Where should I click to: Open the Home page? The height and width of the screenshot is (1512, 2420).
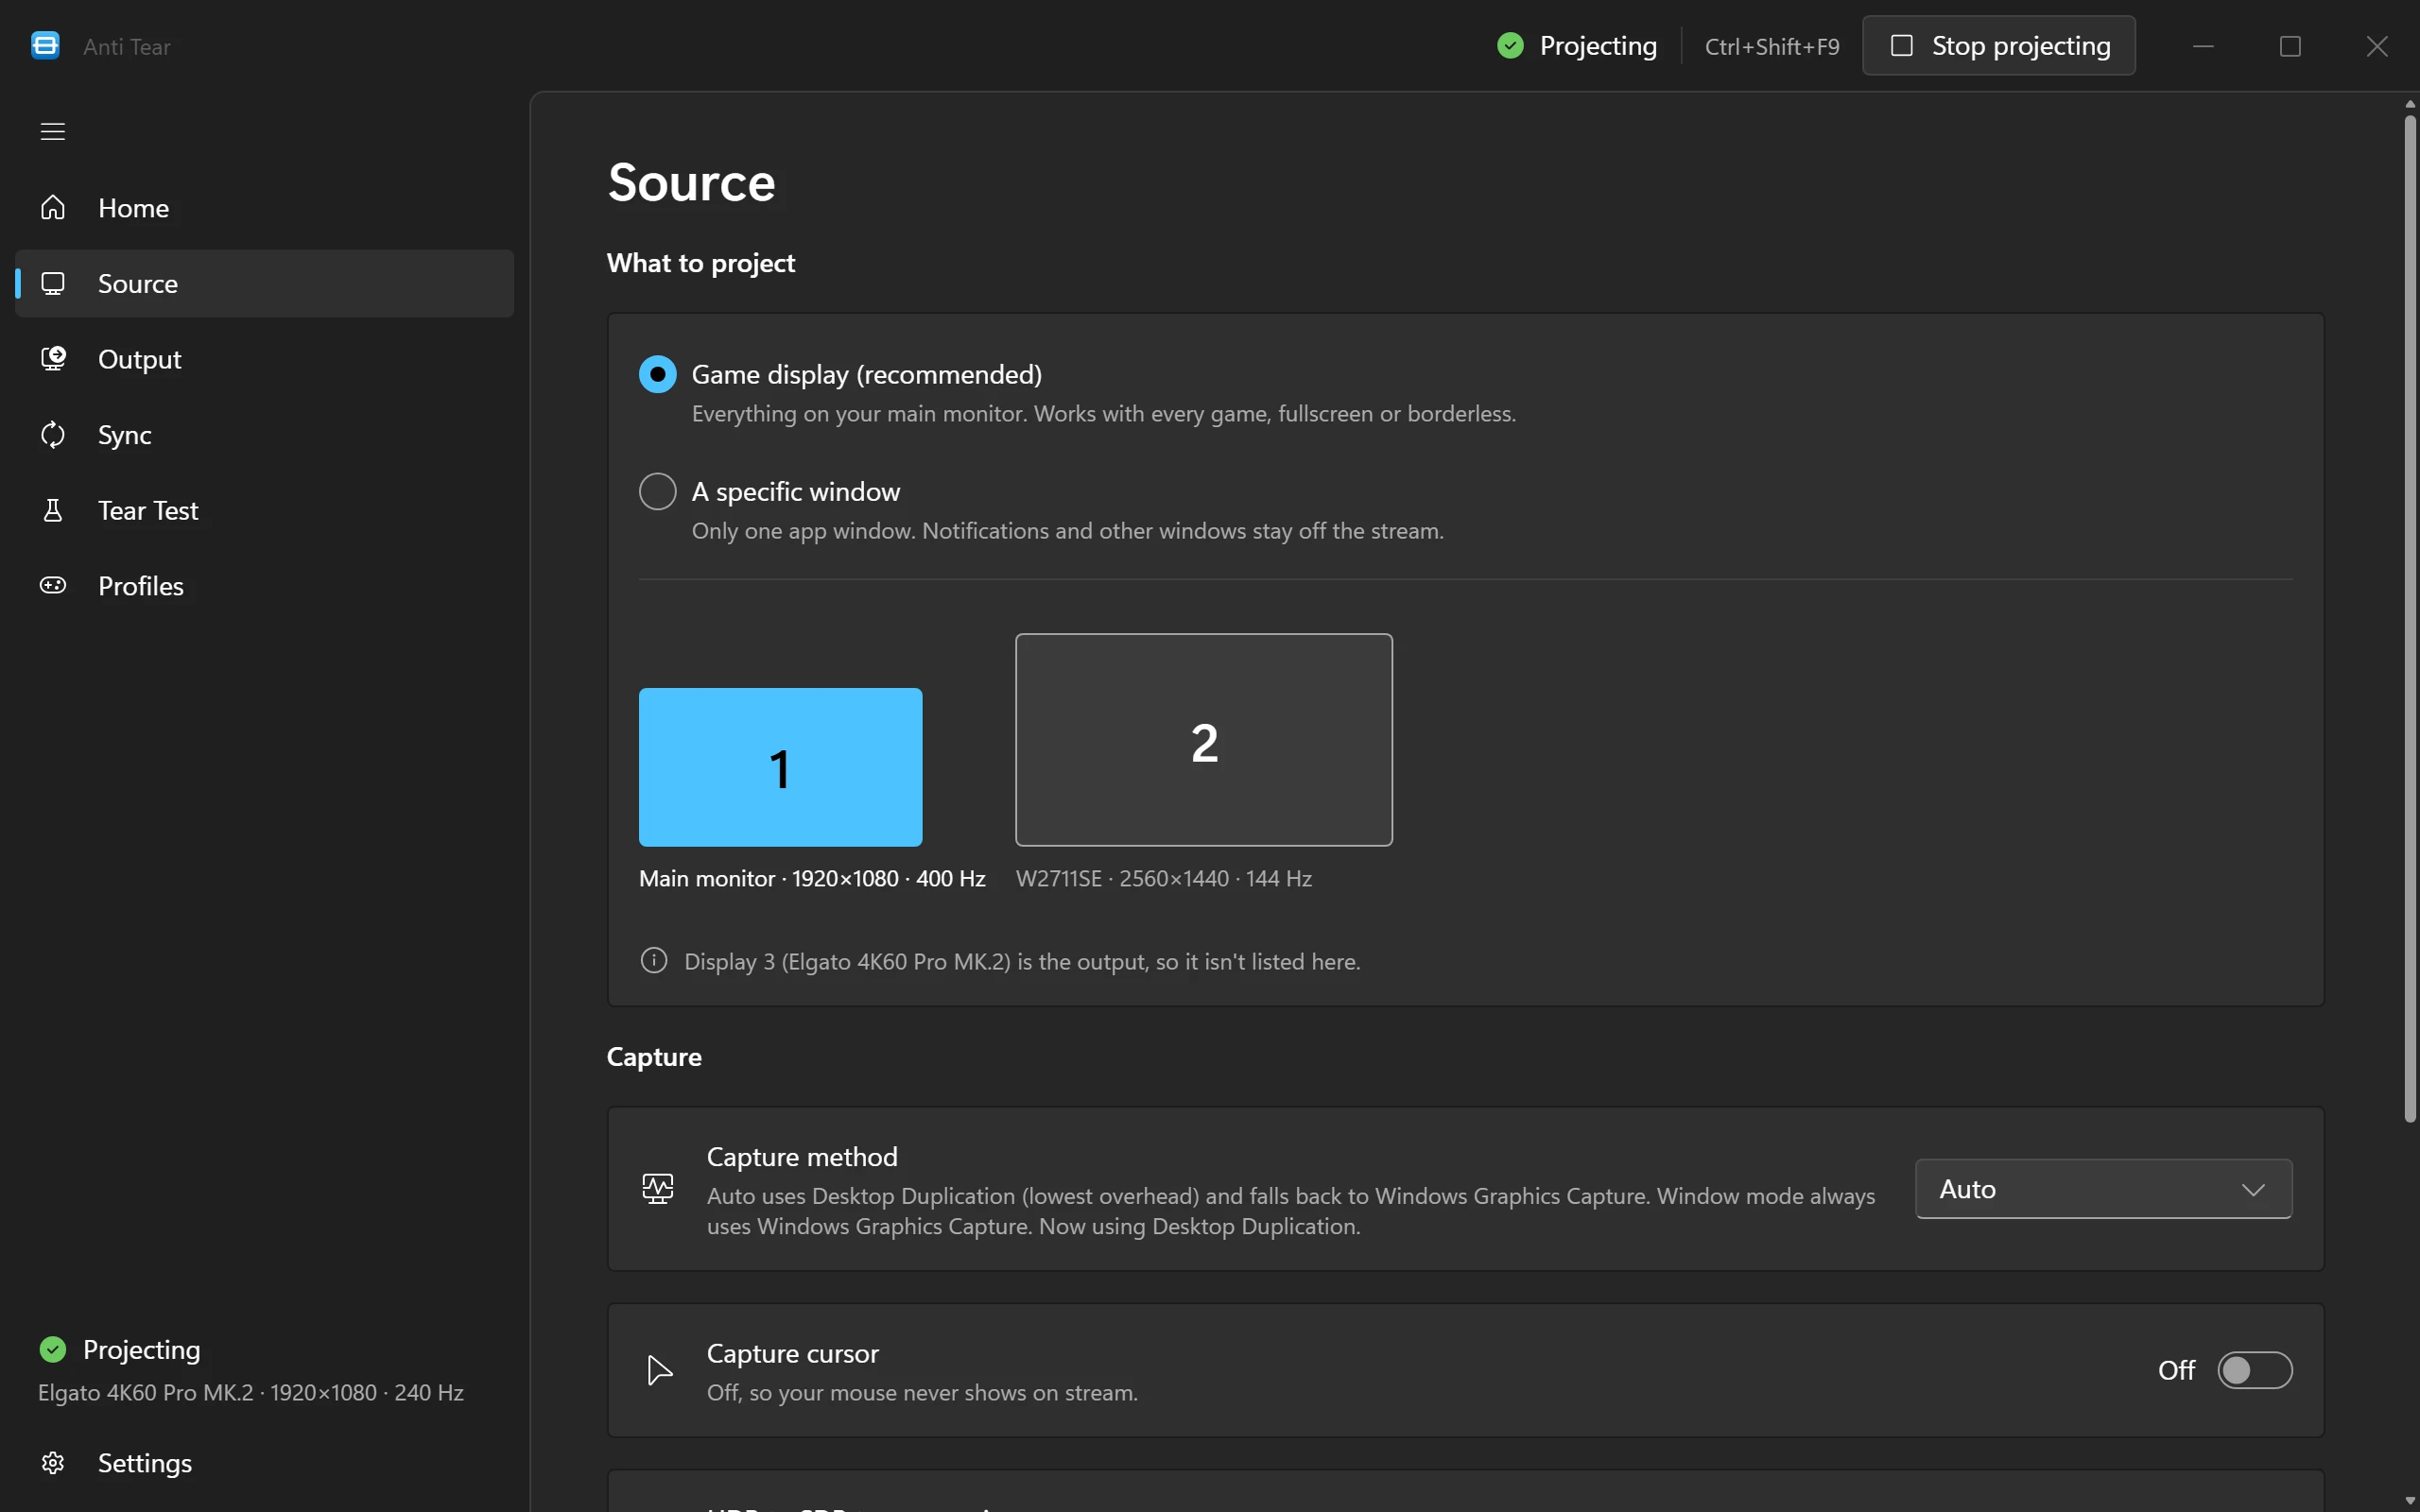[x=264, y=208]
